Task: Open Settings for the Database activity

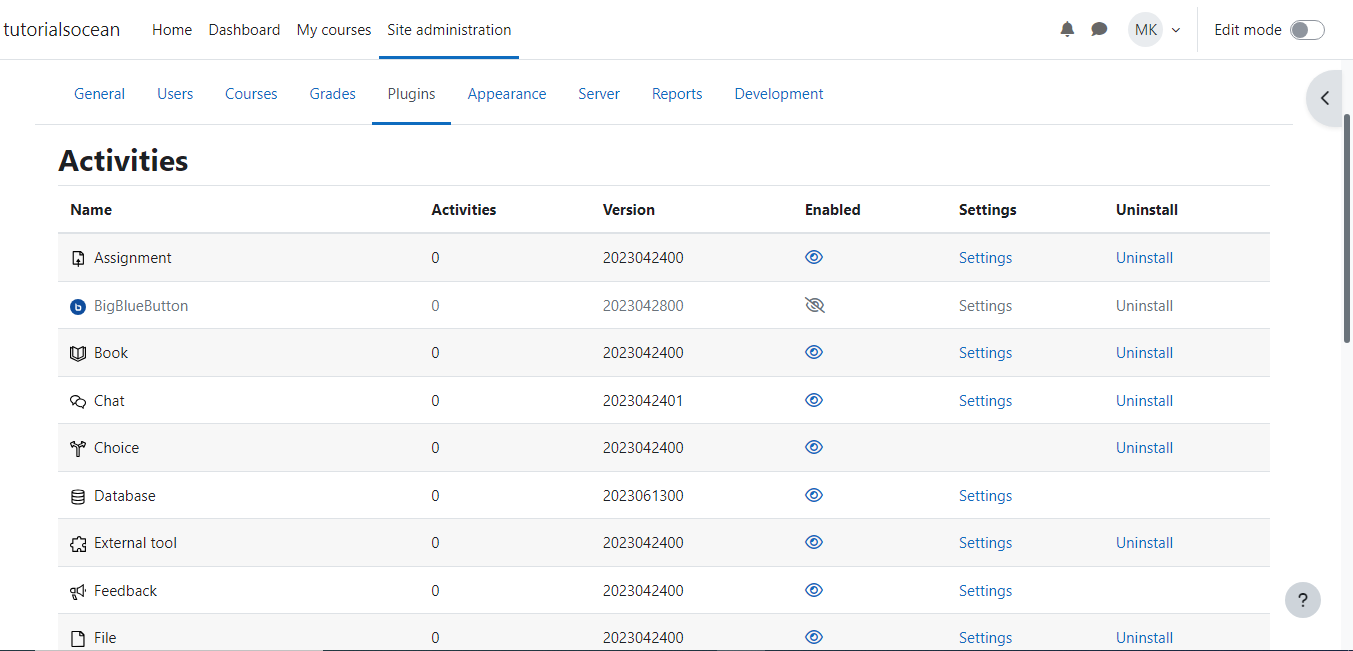Action: point(985,495)
